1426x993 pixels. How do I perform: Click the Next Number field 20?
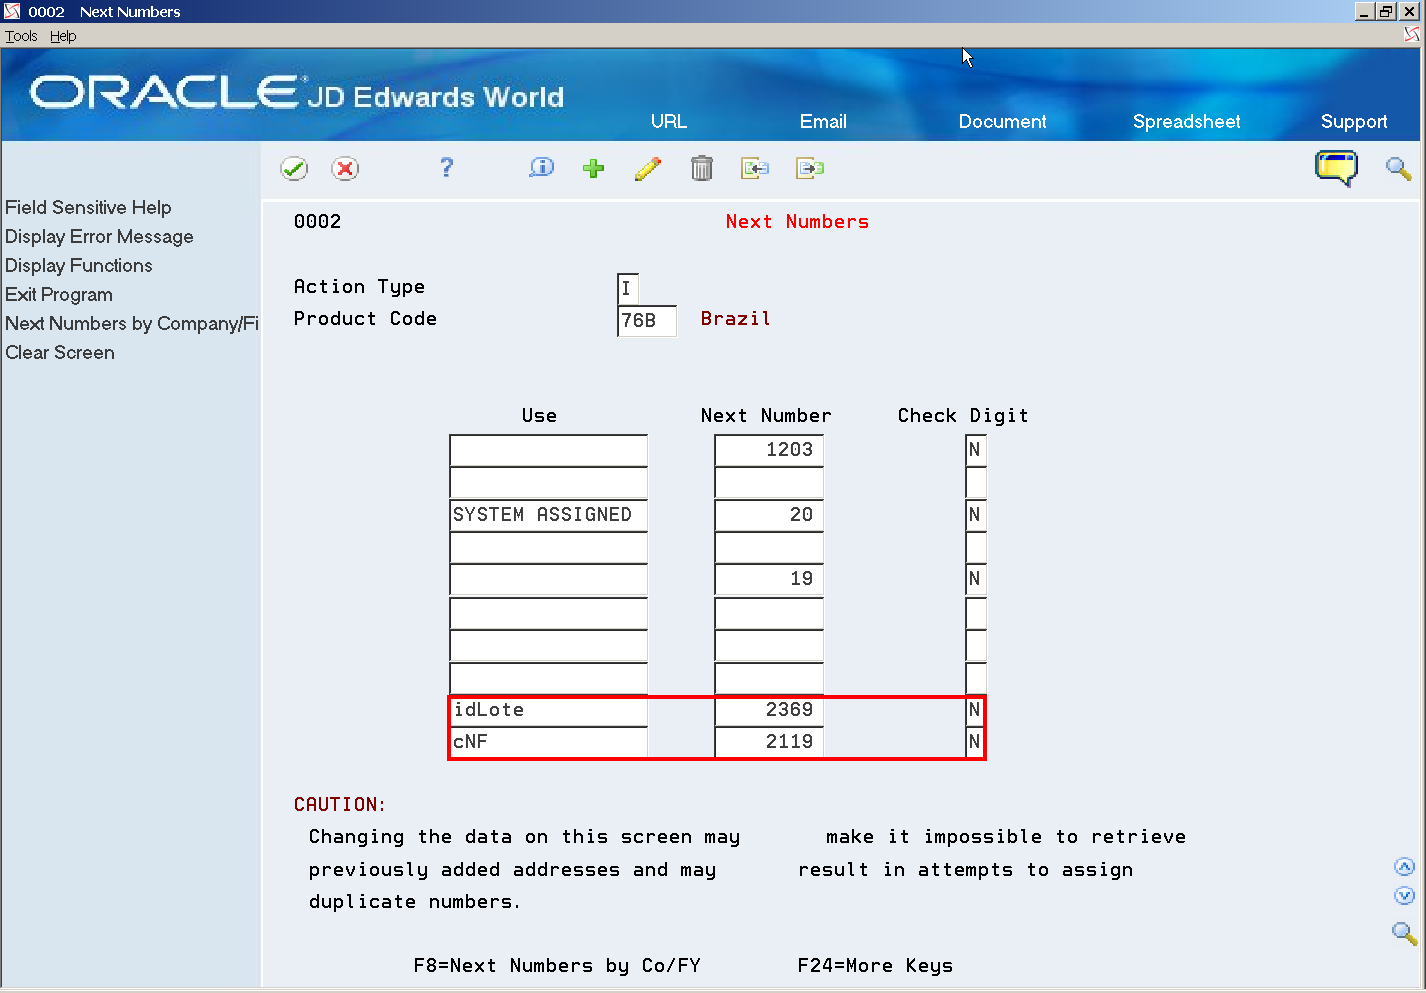[x=769, y=515]
